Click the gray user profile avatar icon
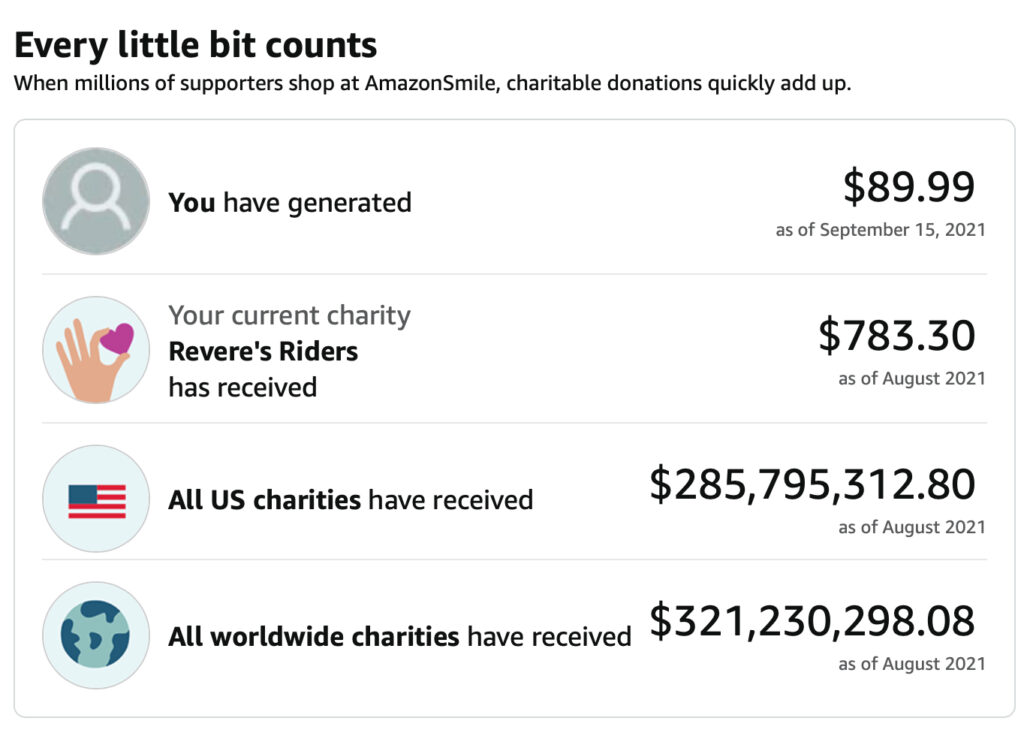 (96, 201)
